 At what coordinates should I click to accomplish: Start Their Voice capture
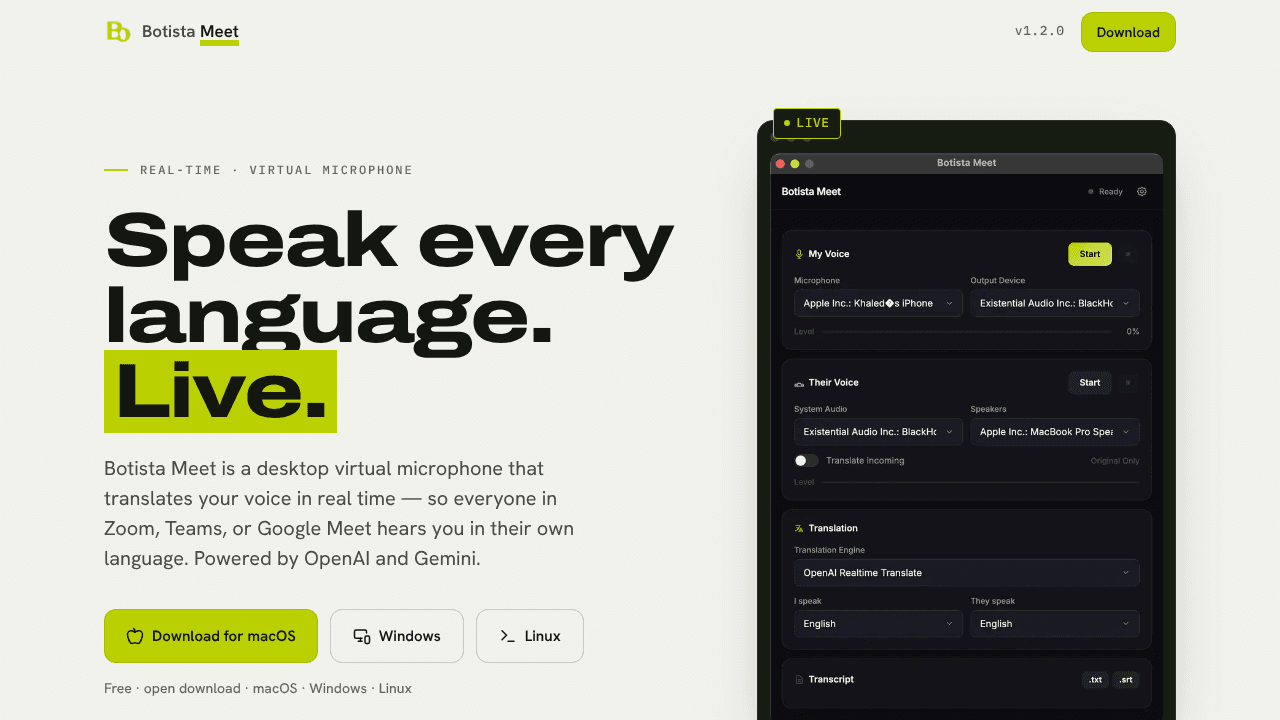[1090, 382]
